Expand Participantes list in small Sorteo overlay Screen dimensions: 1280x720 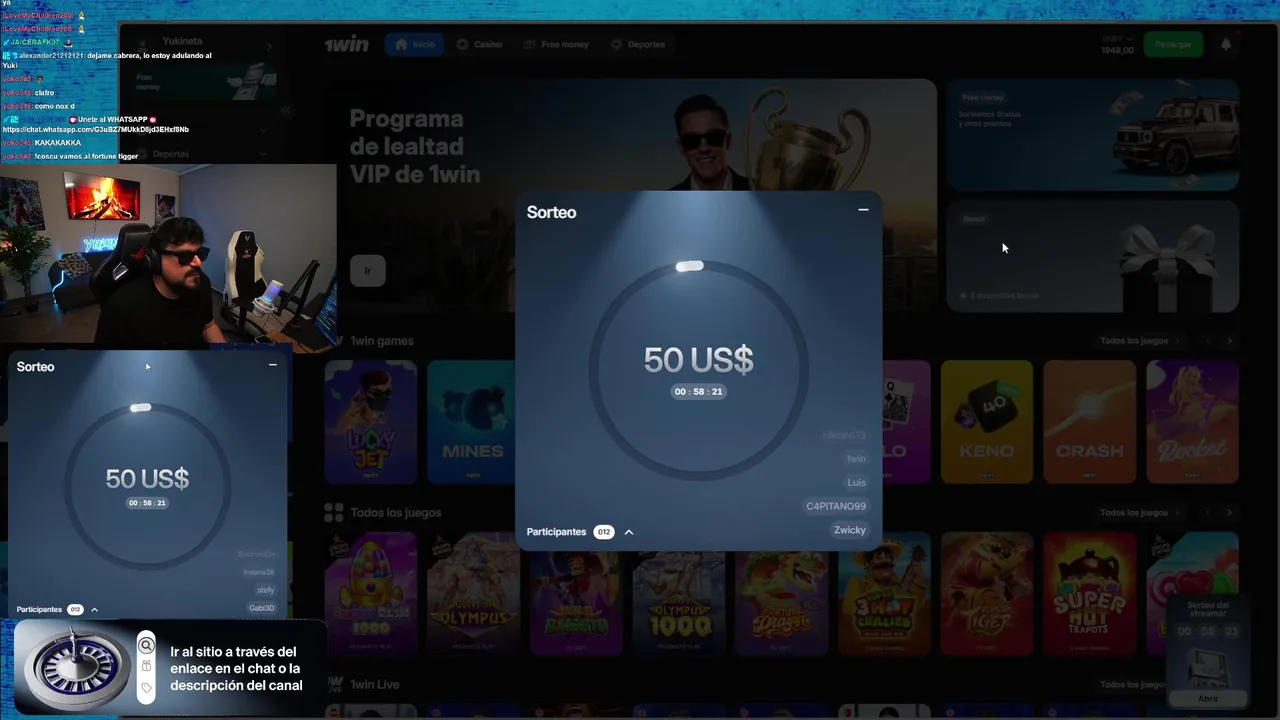(95, 609)
